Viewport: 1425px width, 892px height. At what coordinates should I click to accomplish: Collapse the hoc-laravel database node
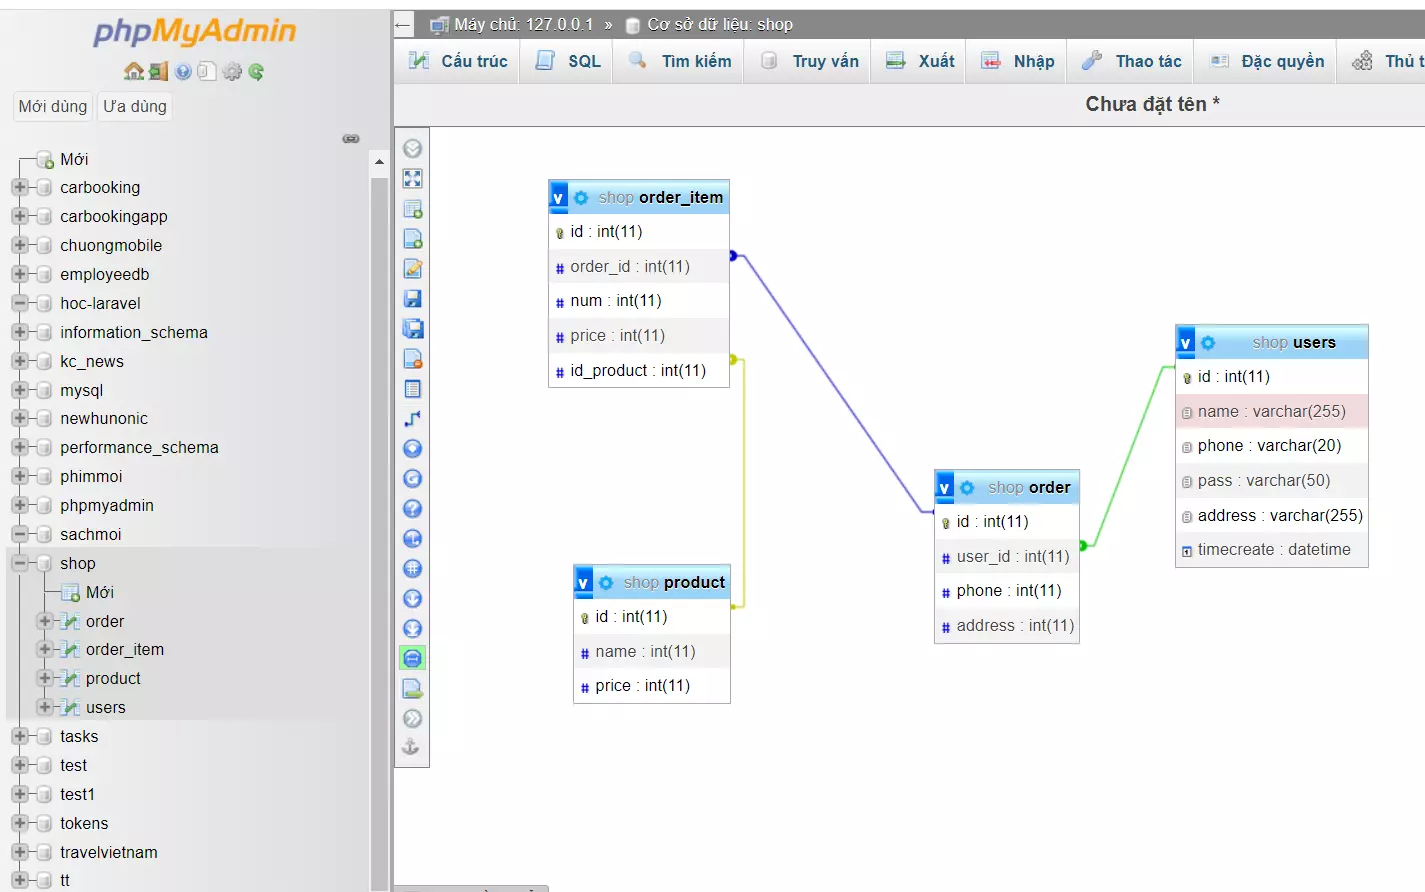click(x=19, y=303)
